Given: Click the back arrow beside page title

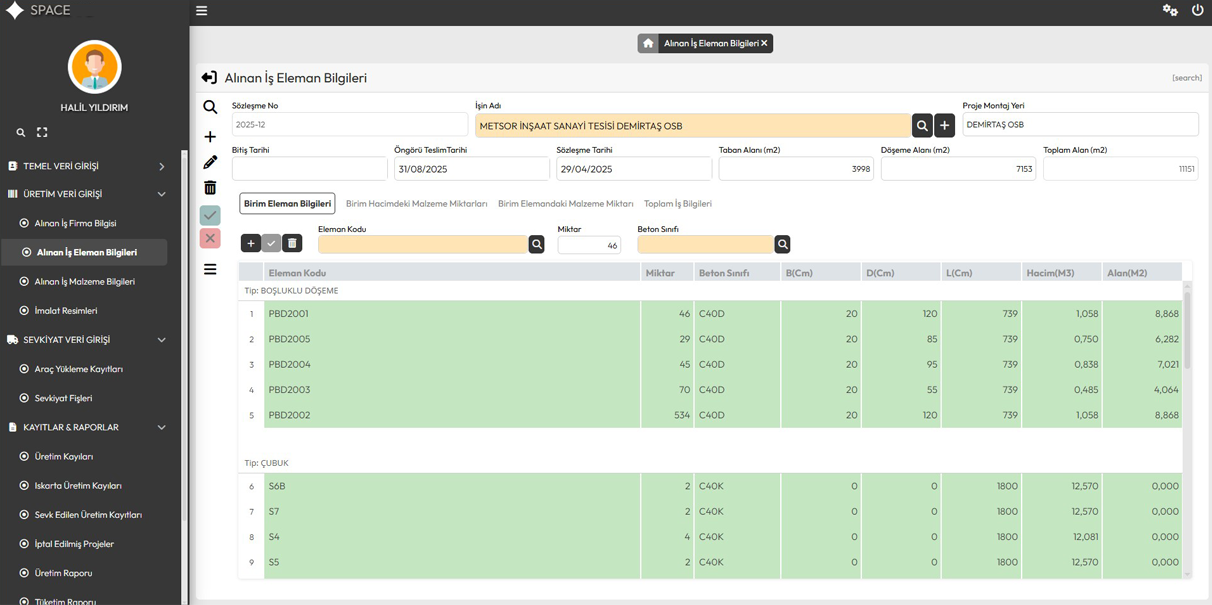Looking at the screenshot, I should (209, 78).
